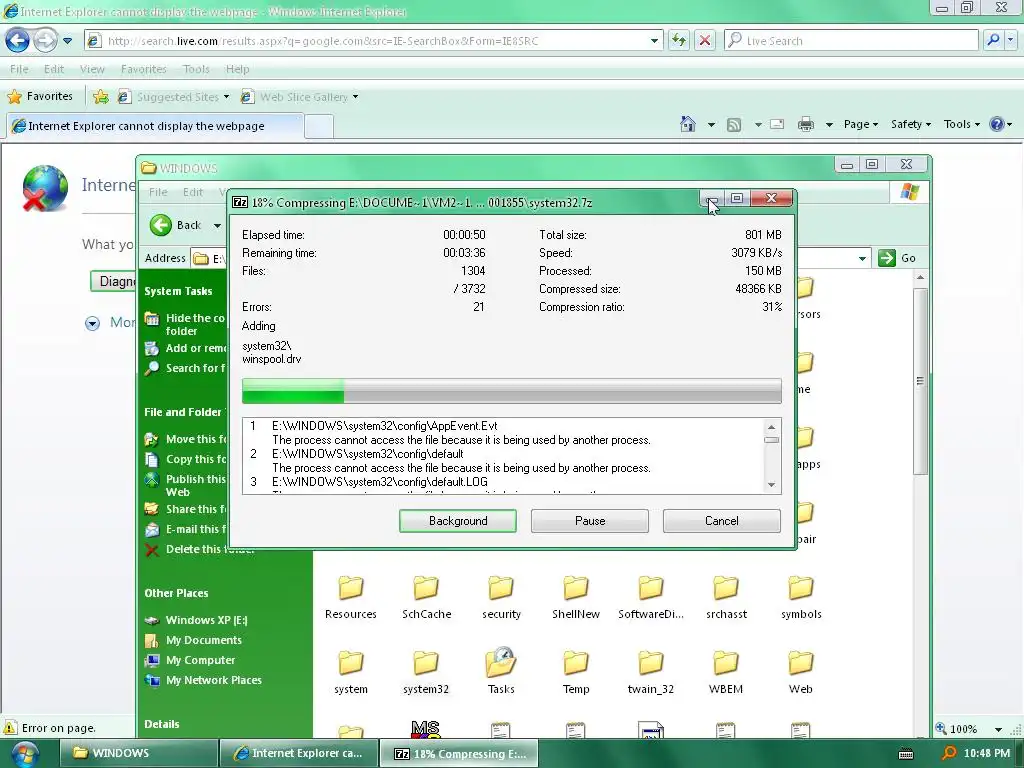Expand the Suggested Sites dropdown

[x=226, y=97]
